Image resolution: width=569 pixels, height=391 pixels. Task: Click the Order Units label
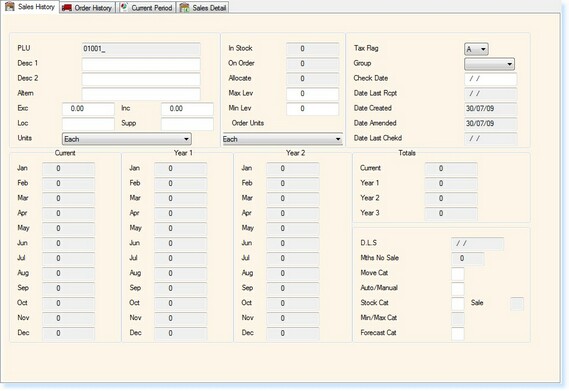[x=248, y=123]
